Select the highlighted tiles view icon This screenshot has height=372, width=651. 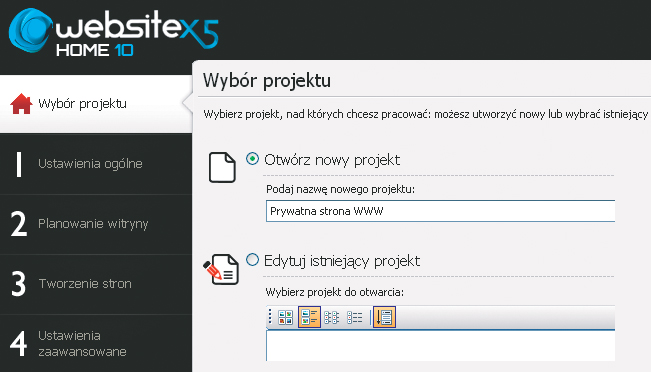tap(309, 317)
